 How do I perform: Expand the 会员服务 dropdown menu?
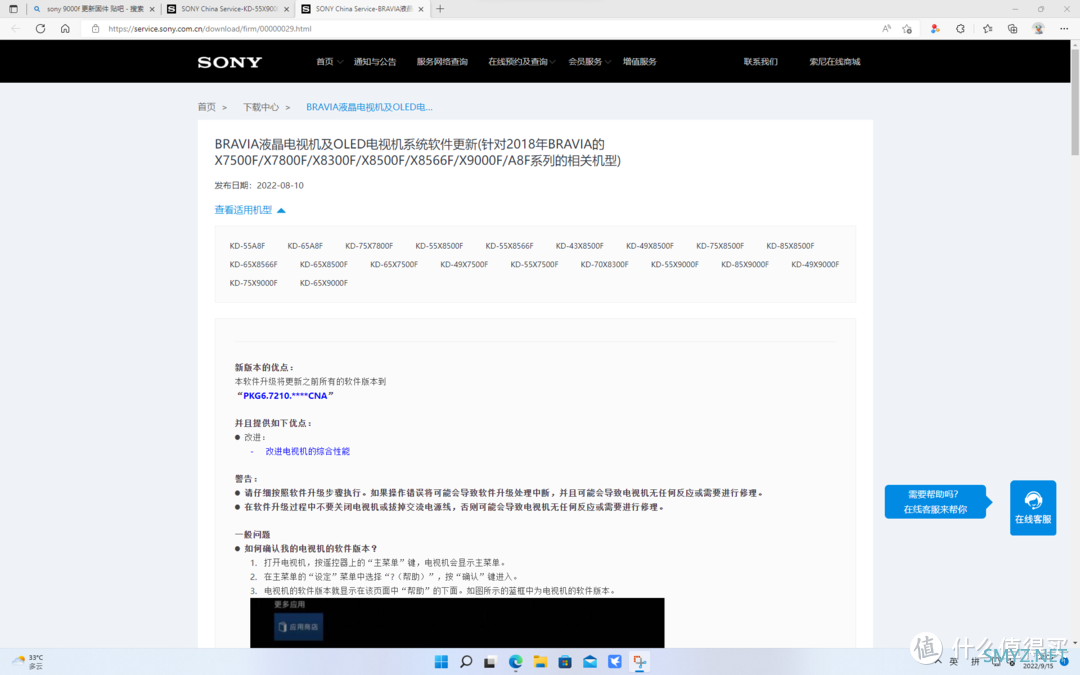589,62
